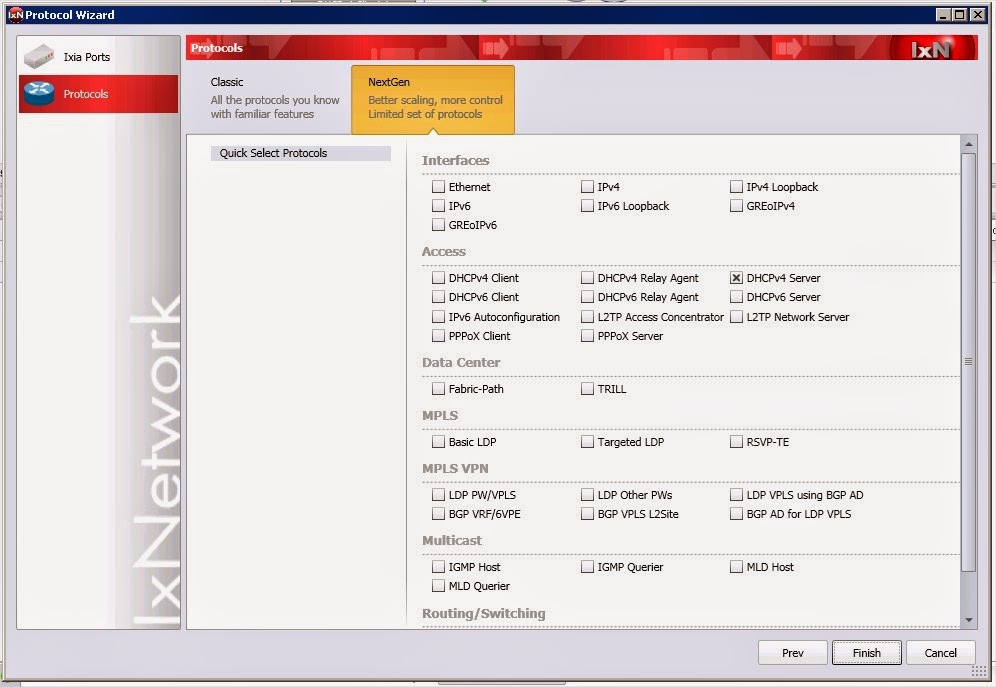
Task: Enable the Ethernet interface checkbox
Action: (438, 186)
